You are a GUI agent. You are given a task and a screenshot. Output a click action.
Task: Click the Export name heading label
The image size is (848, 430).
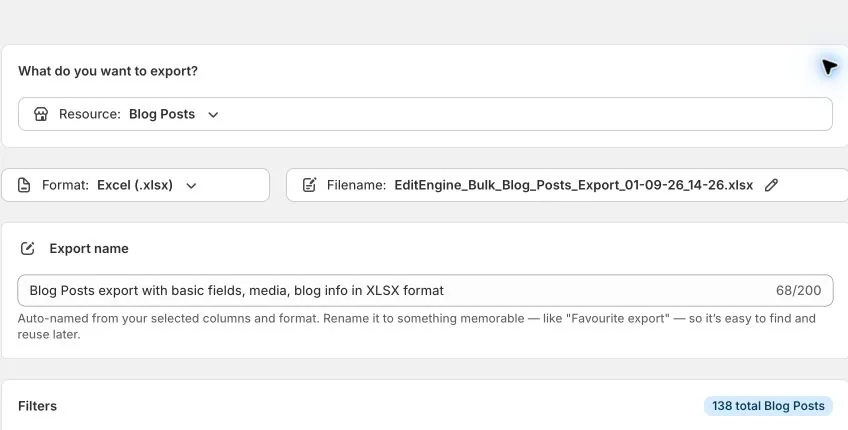point(89,248)
